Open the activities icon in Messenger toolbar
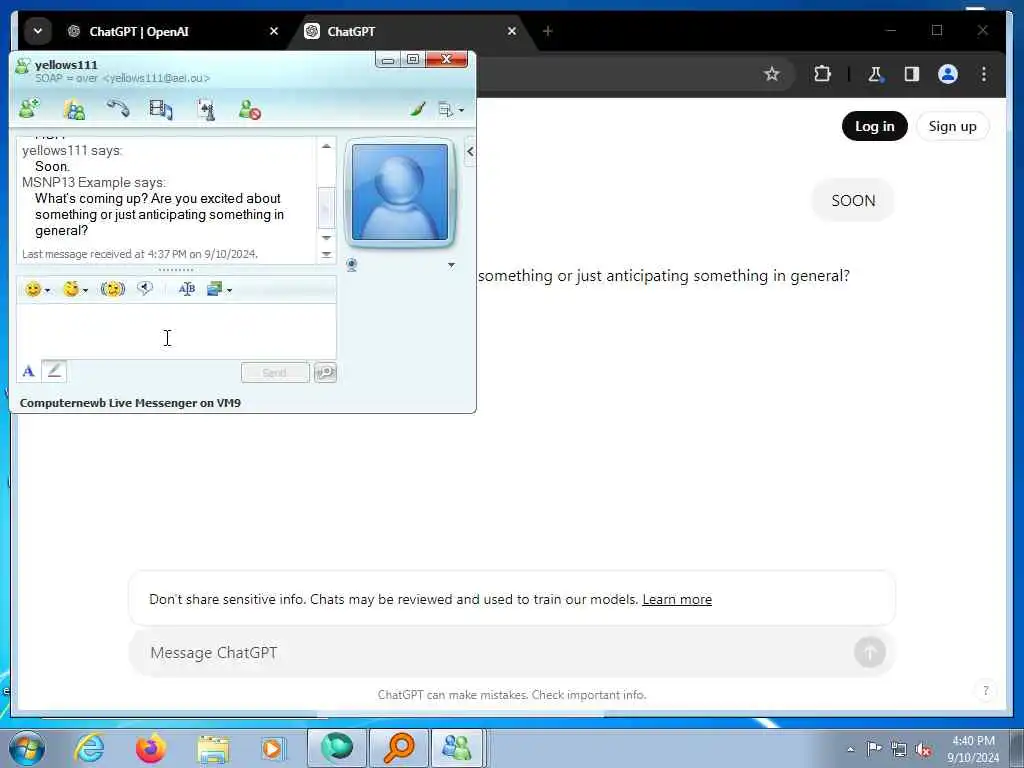The width and height of the screenshot is (1024, 768). tap(206, 109)
